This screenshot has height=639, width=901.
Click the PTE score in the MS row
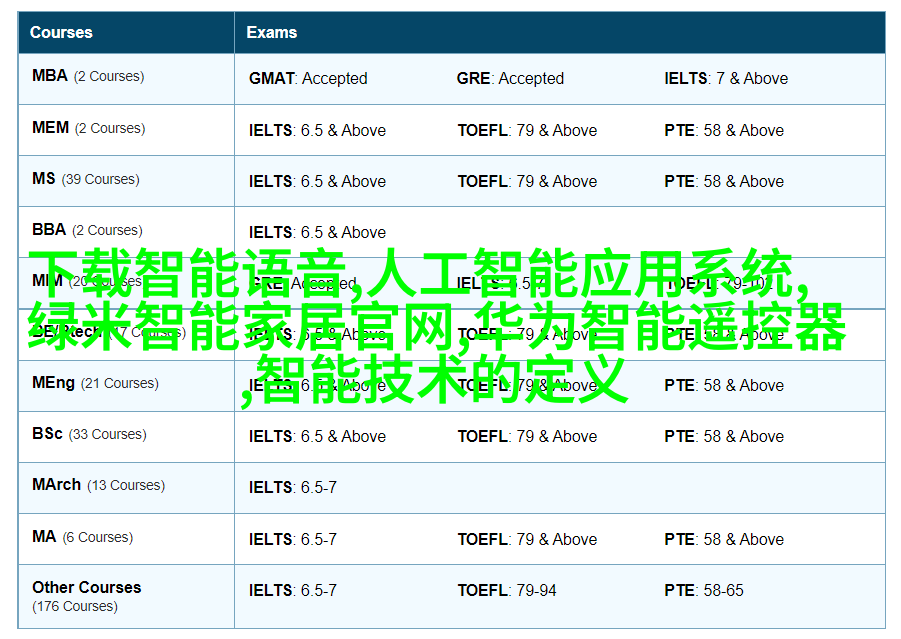pyautogui.click(x=724, y=182)
